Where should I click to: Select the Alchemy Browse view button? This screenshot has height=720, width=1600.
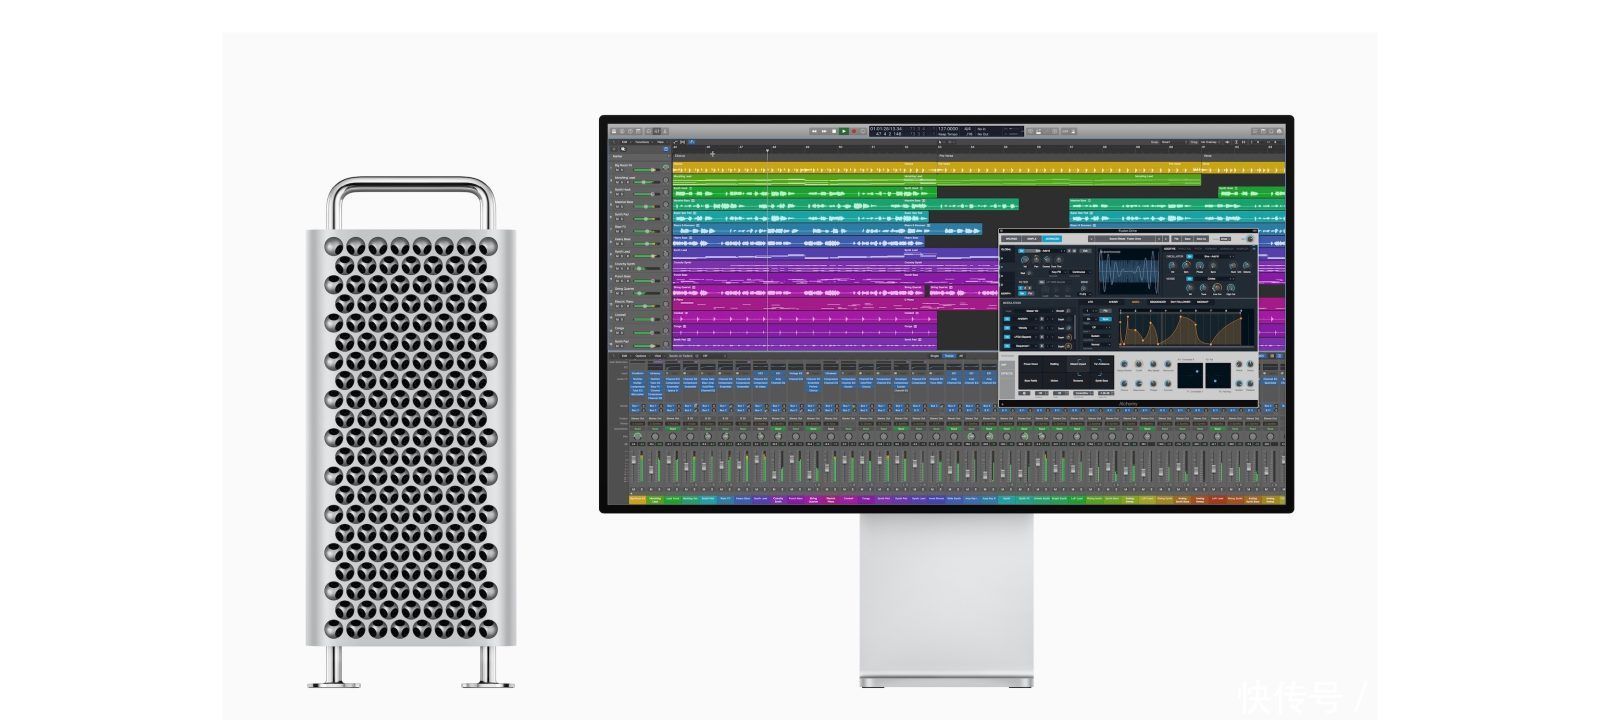[x=1010, y=239]
